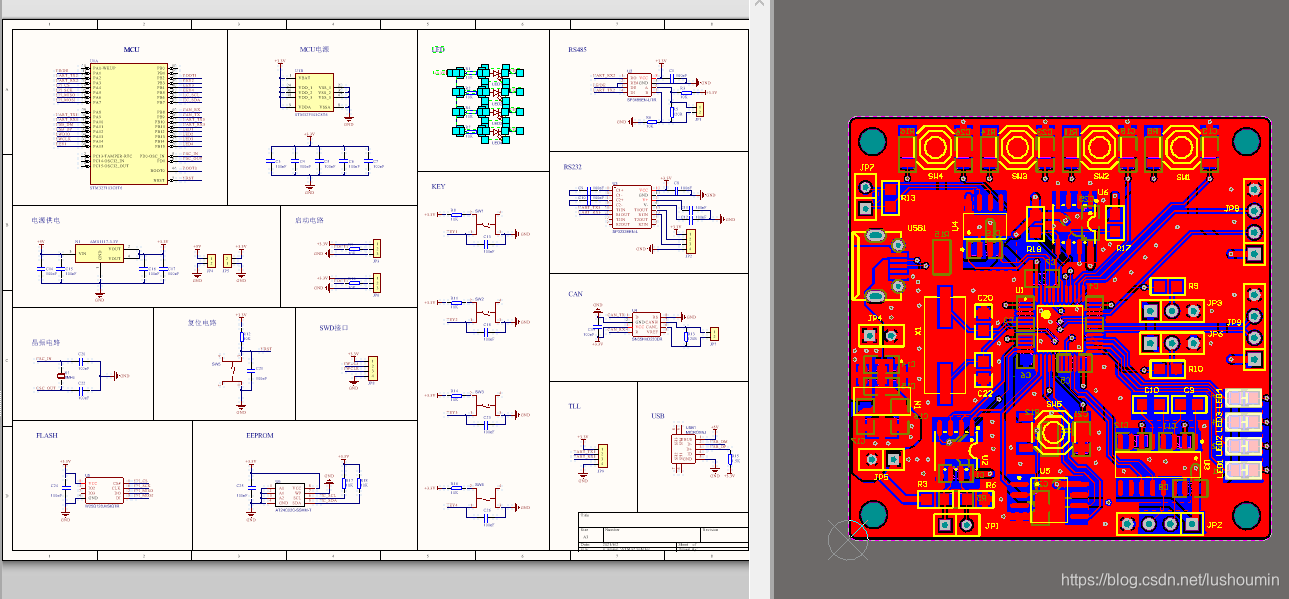1289x599 pixels.
Task: Click the SW5 button footprint on PCB
Action: click(x=1053, y=432)
